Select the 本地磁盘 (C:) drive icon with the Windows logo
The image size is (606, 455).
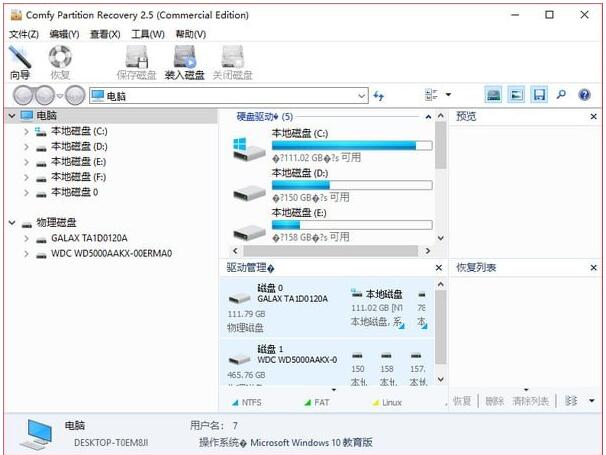tap(249, 150)
